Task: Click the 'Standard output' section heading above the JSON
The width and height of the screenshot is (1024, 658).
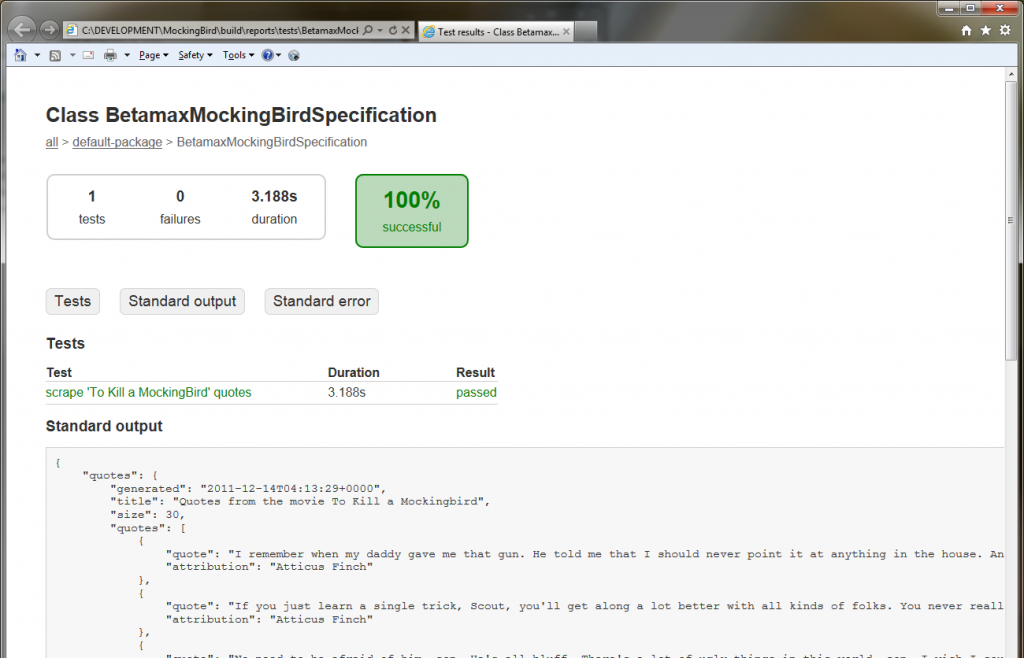Action: tap(104, 426)
